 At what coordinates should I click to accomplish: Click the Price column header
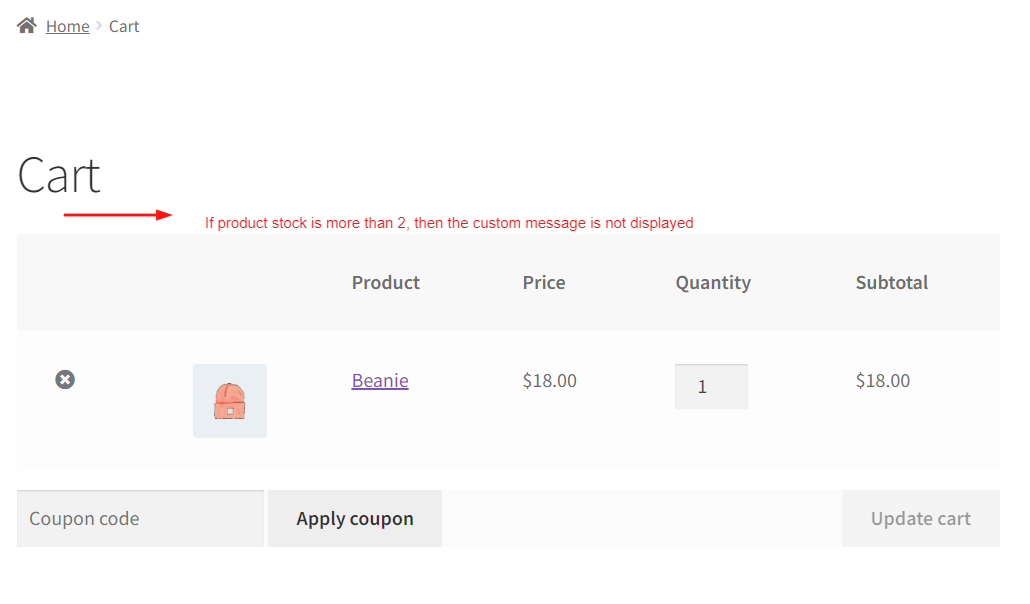coord(543,282)
